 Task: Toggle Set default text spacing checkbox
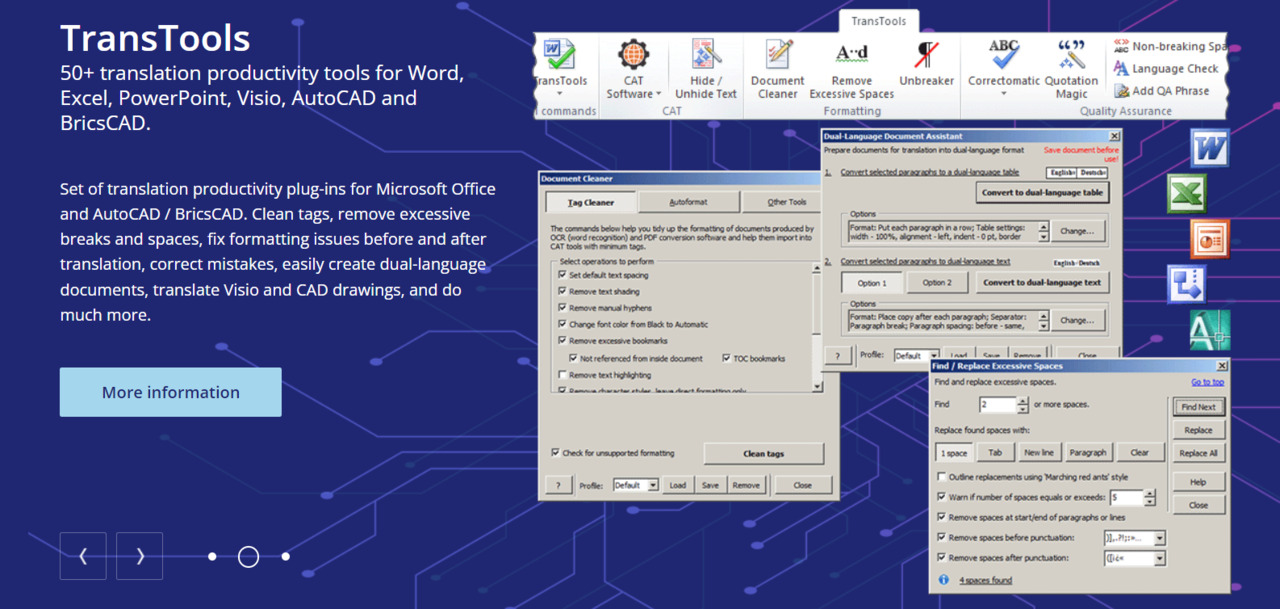(563, 275)
